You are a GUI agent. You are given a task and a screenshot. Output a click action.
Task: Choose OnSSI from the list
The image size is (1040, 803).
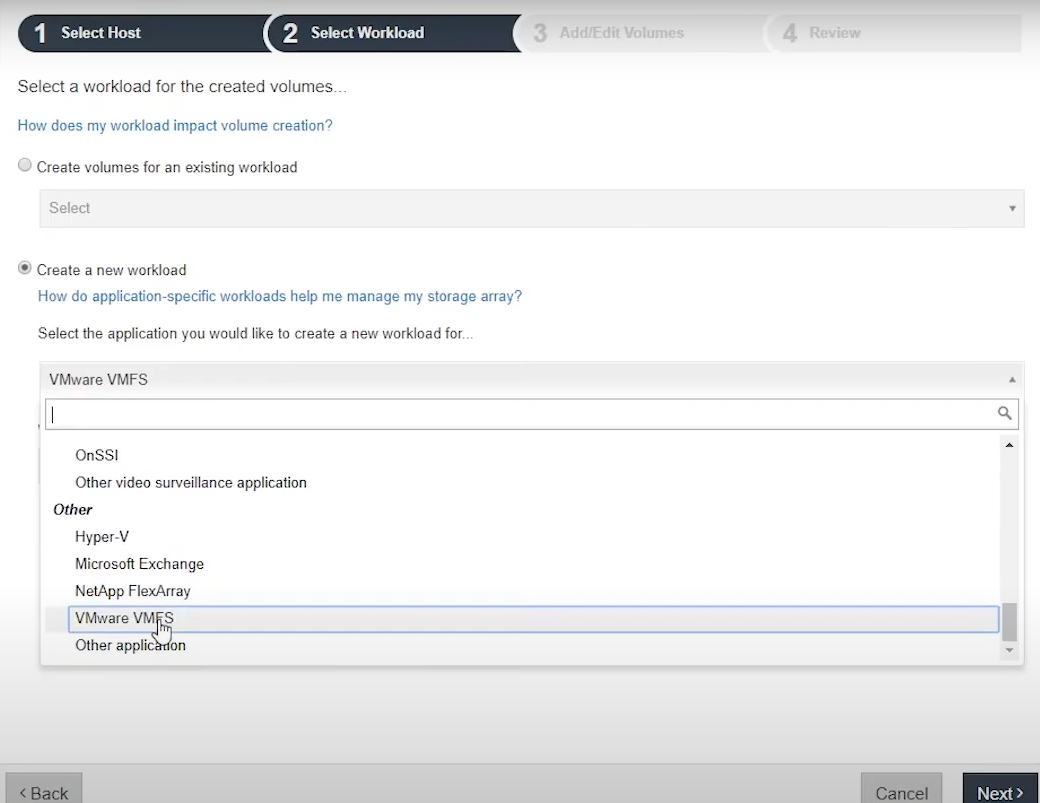click(97, 455)
